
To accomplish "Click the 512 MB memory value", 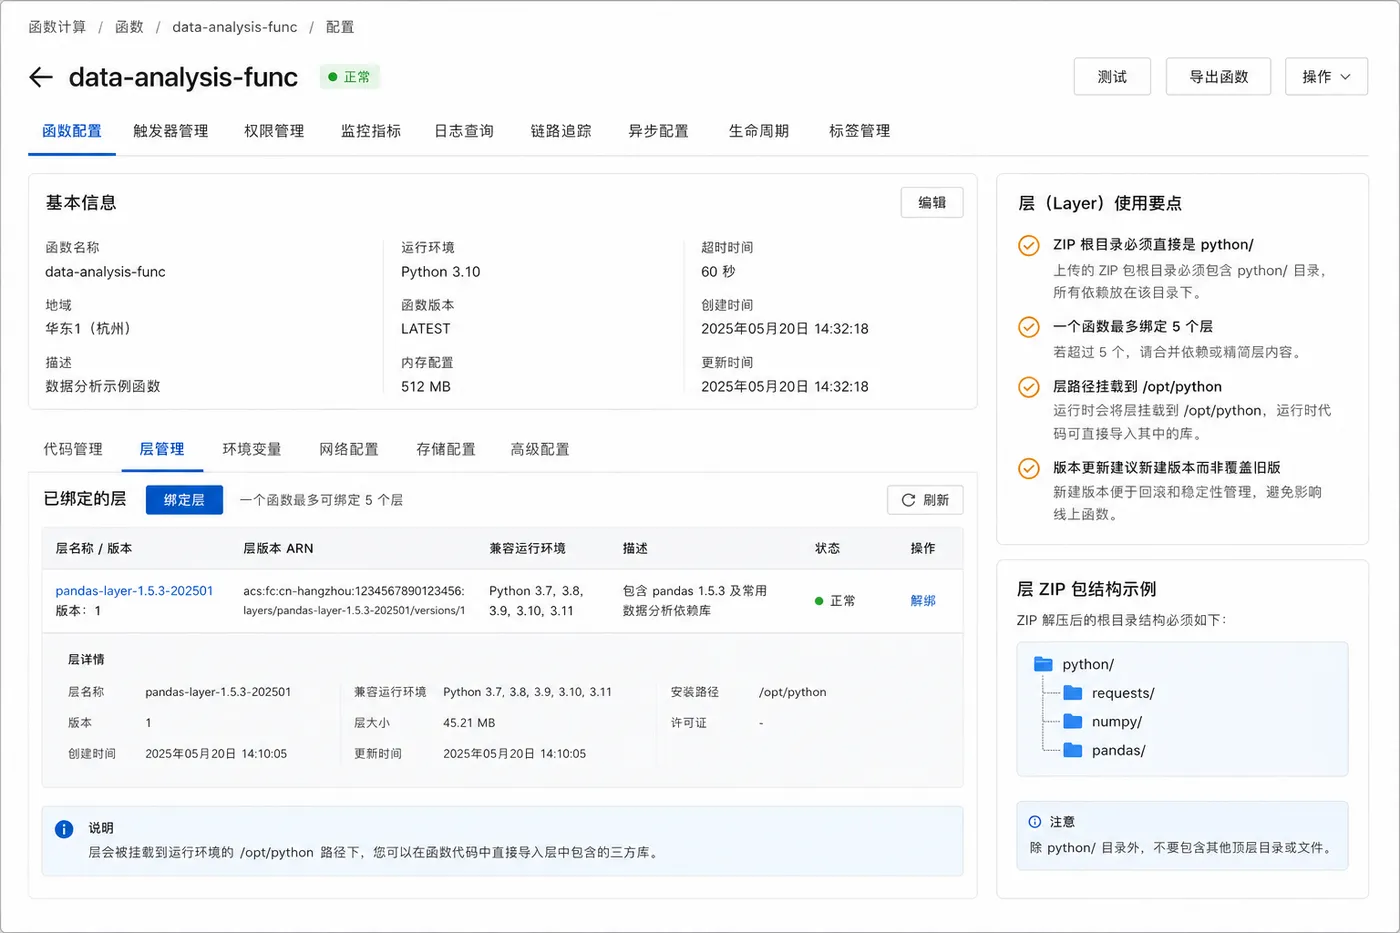I will pyautogui.click(x=426, y=387).
